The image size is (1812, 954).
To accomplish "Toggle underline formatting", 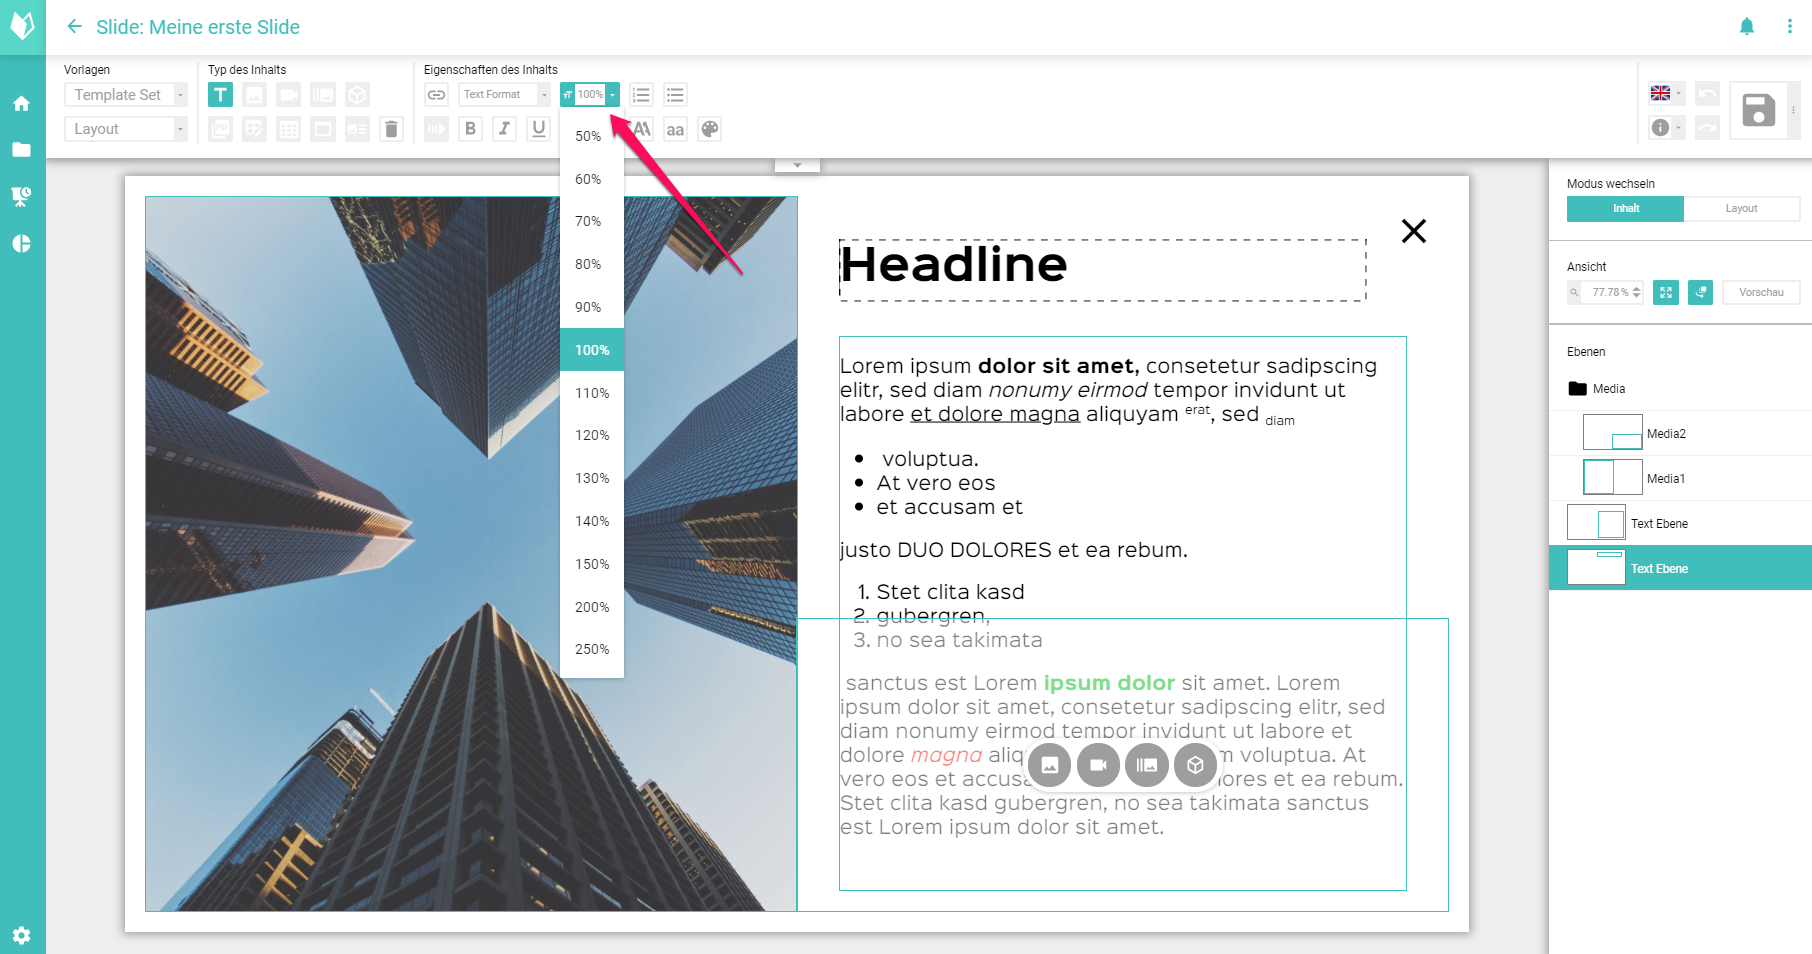I will pyautogui.click(x=539, y=129).
